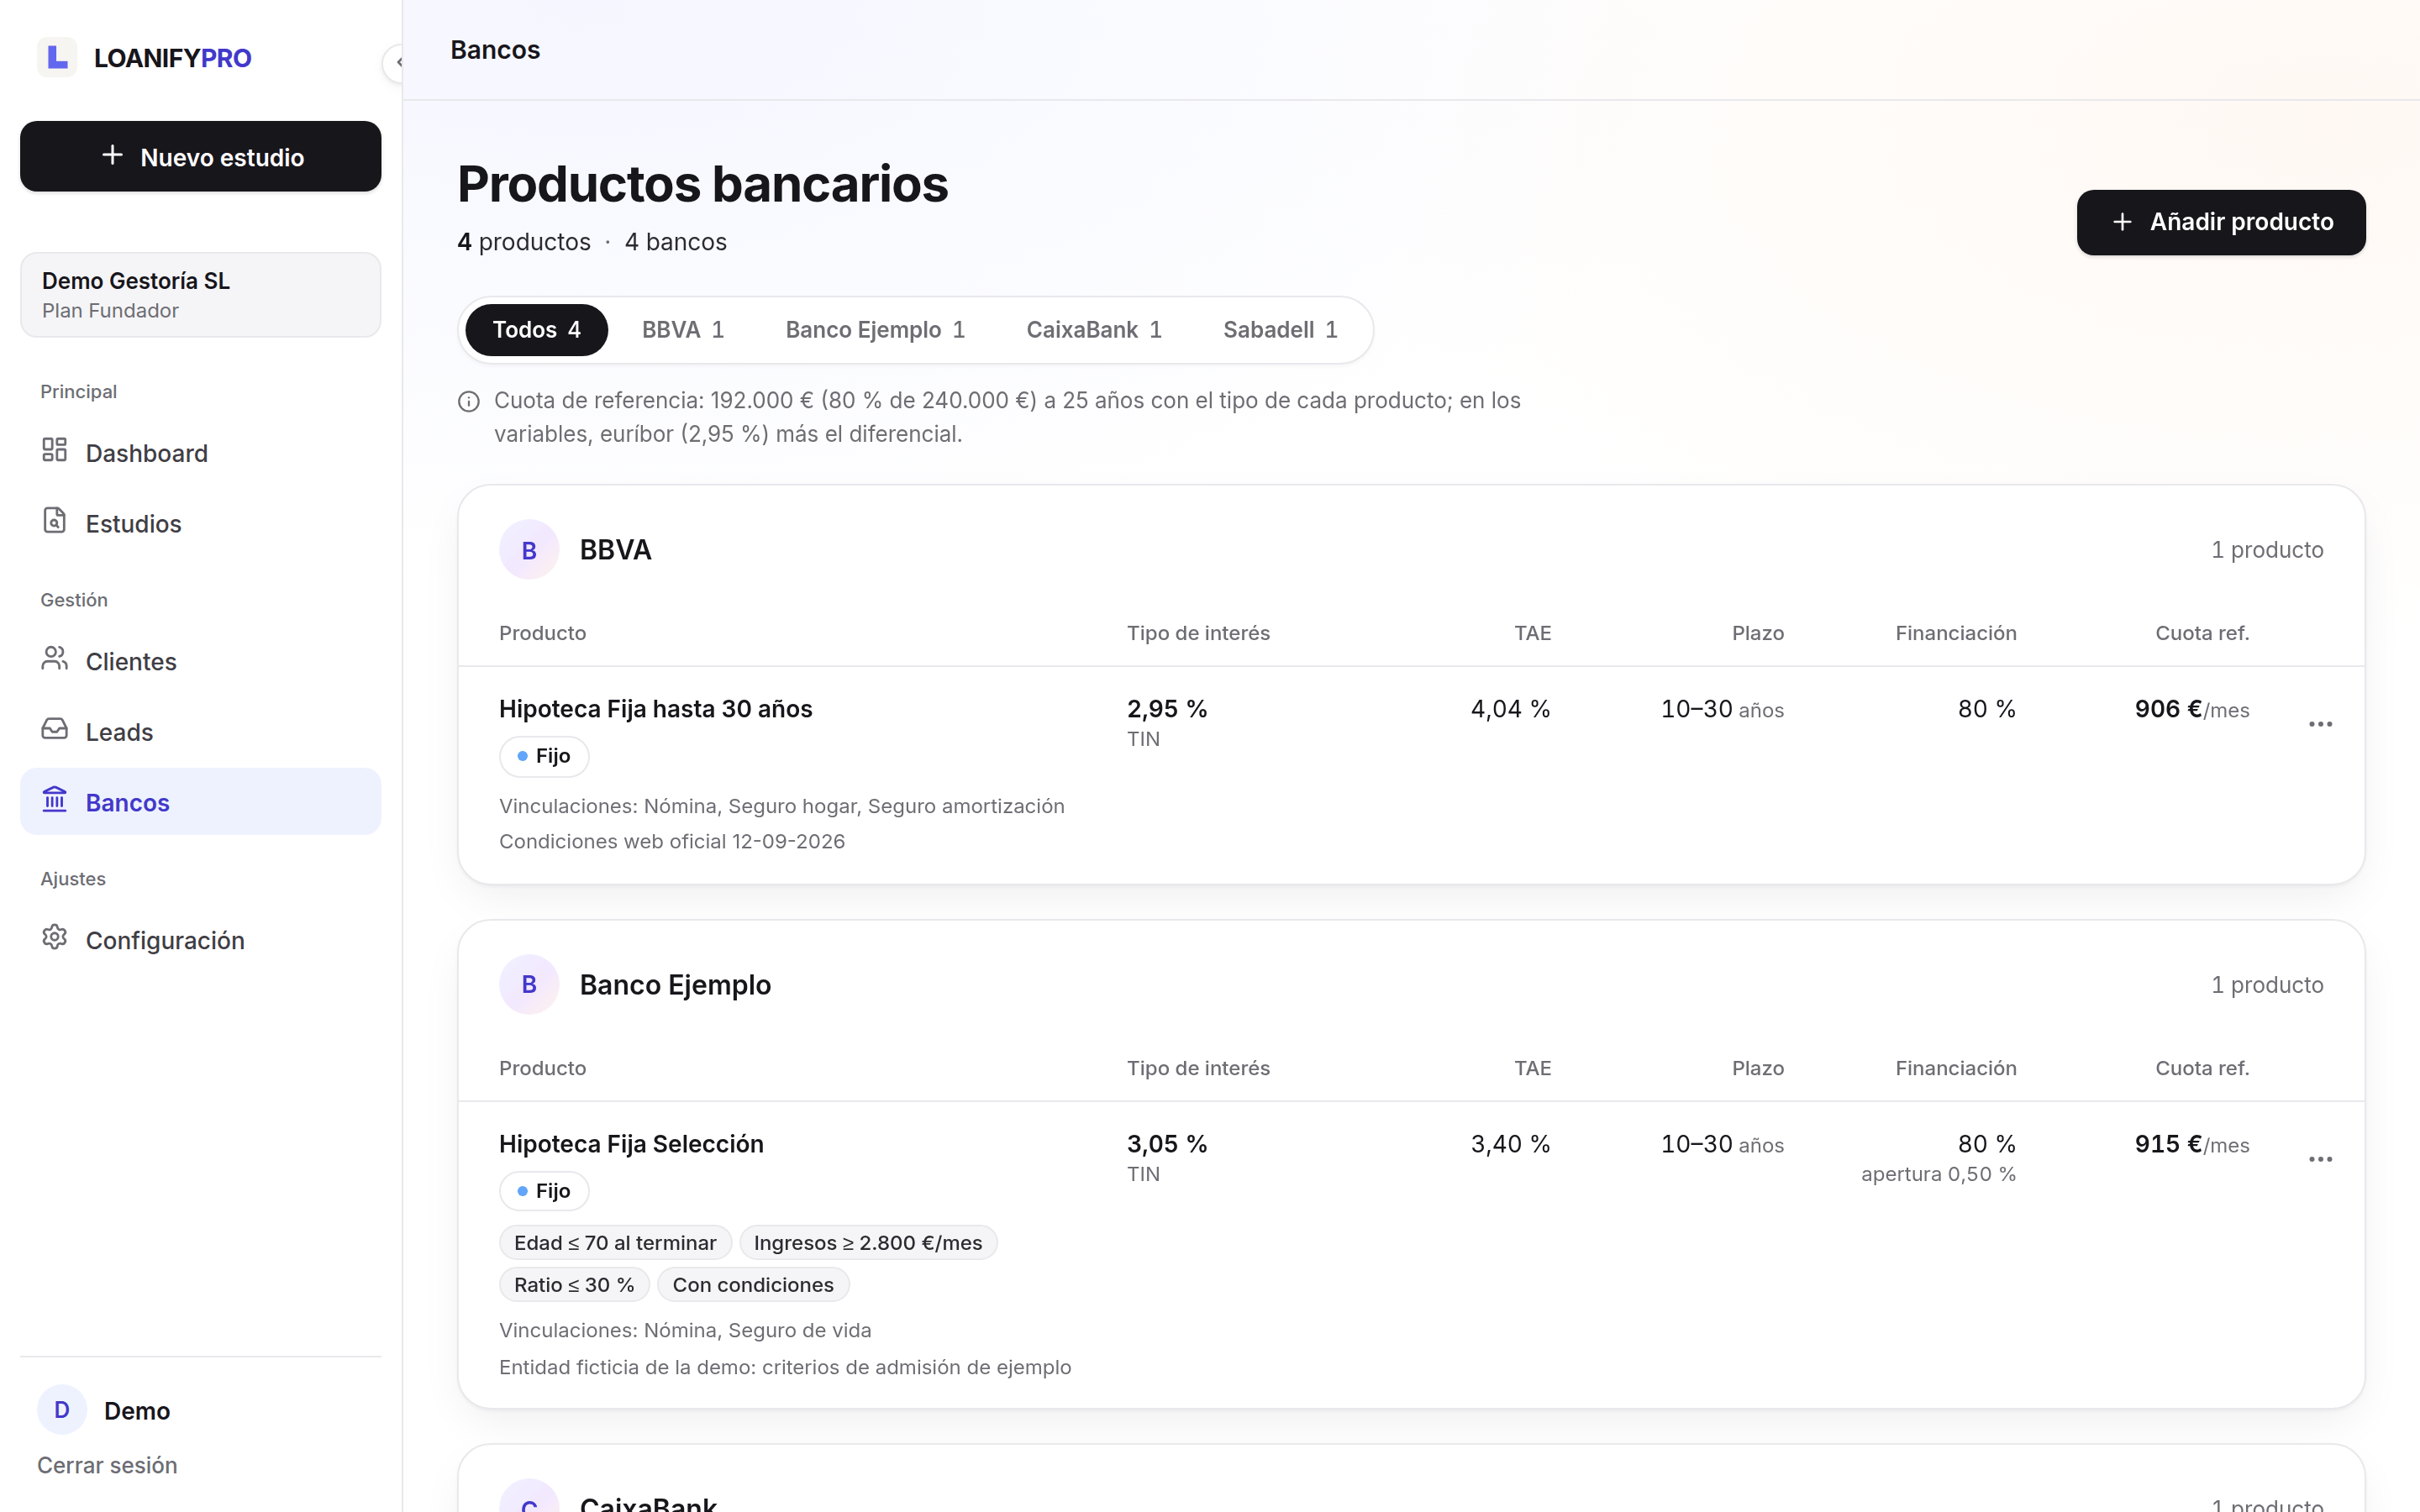Open the Dashboard page

coord(201,453)
